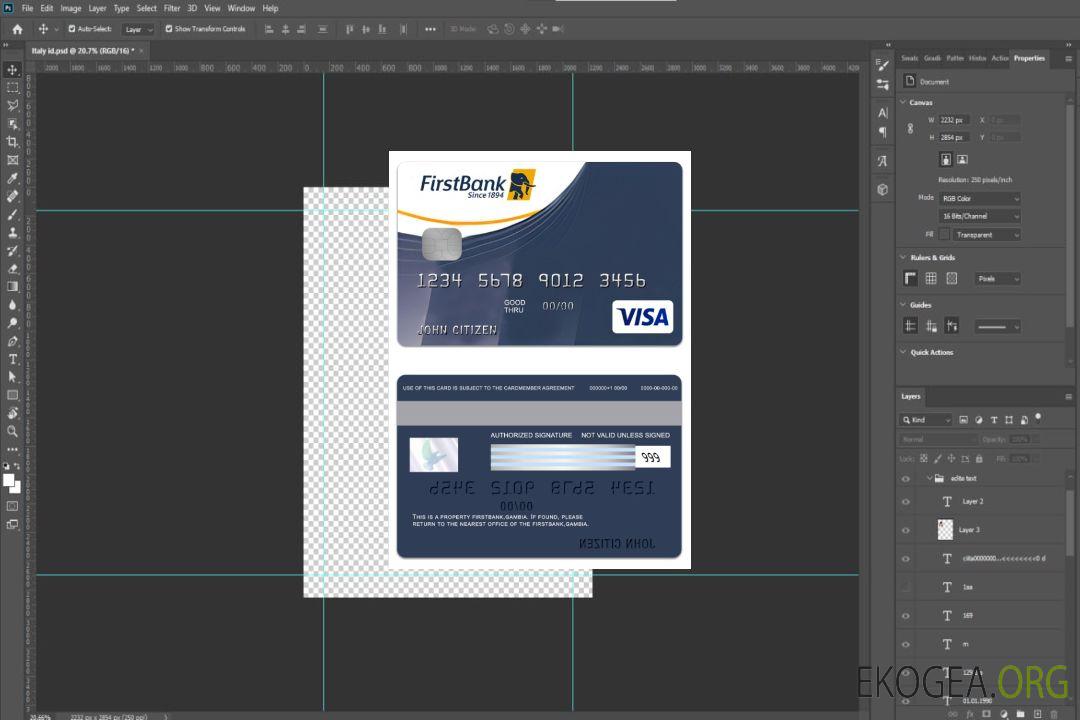Select the History Brush tool
1080x720 pixels.
point(12,251)
